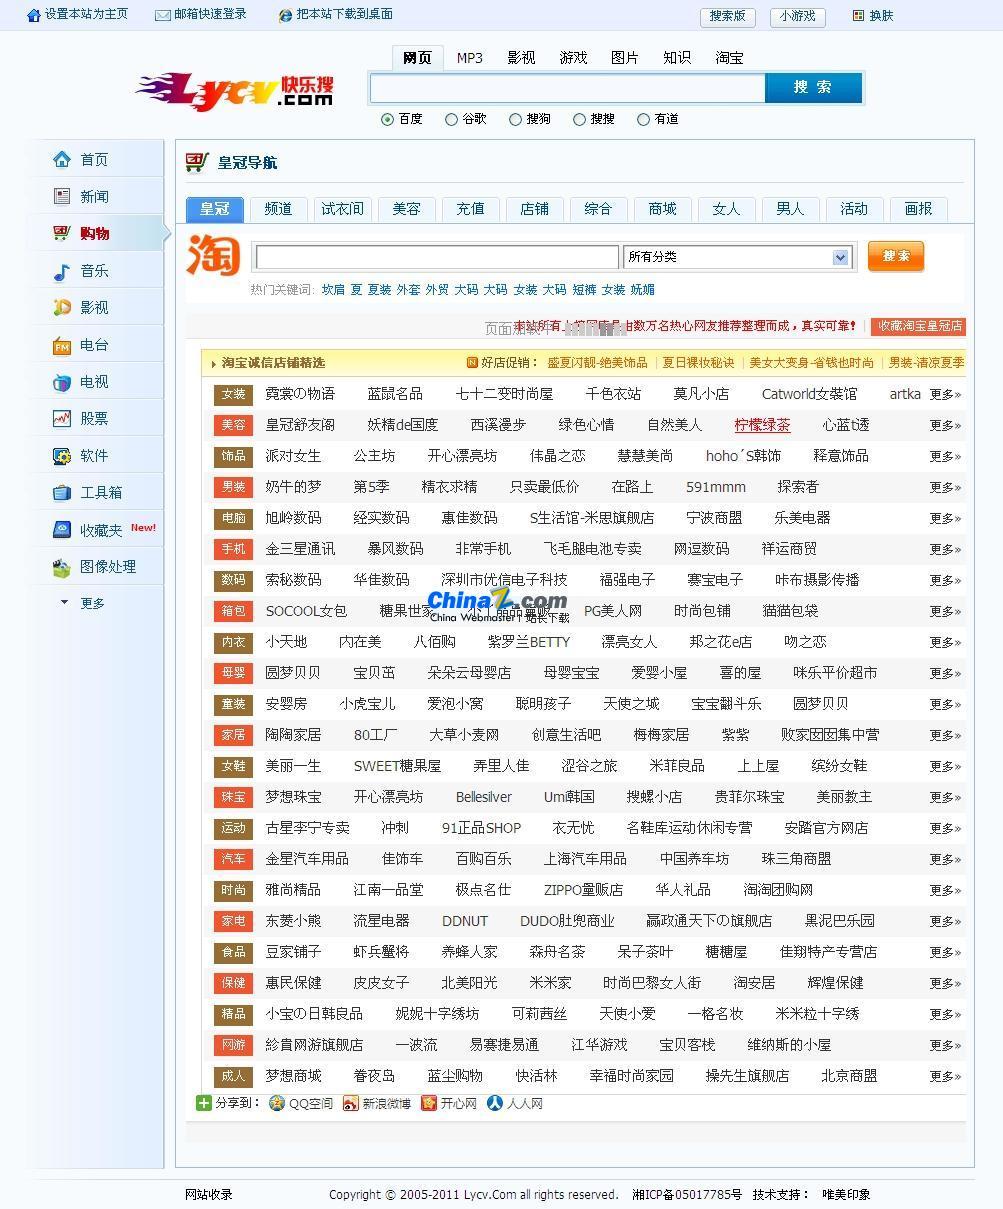The image size is (1003, 1209).
Task: Click the cart icon next to 皇冠导航
Action: (x=197, y=162)
